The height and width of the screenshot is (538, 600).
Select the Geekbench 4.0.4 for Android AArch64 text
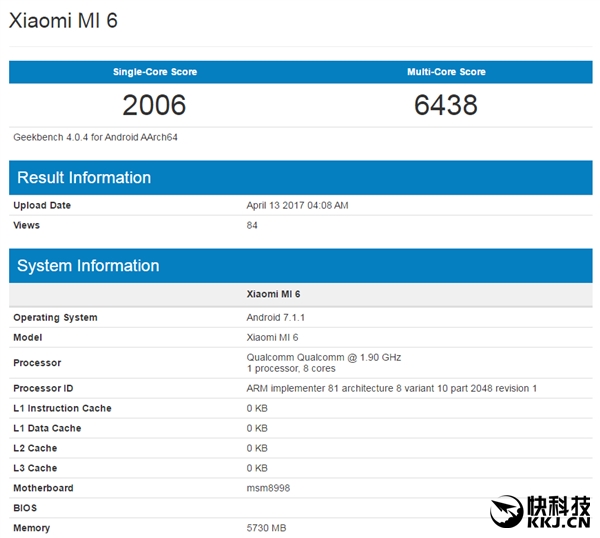95,137
